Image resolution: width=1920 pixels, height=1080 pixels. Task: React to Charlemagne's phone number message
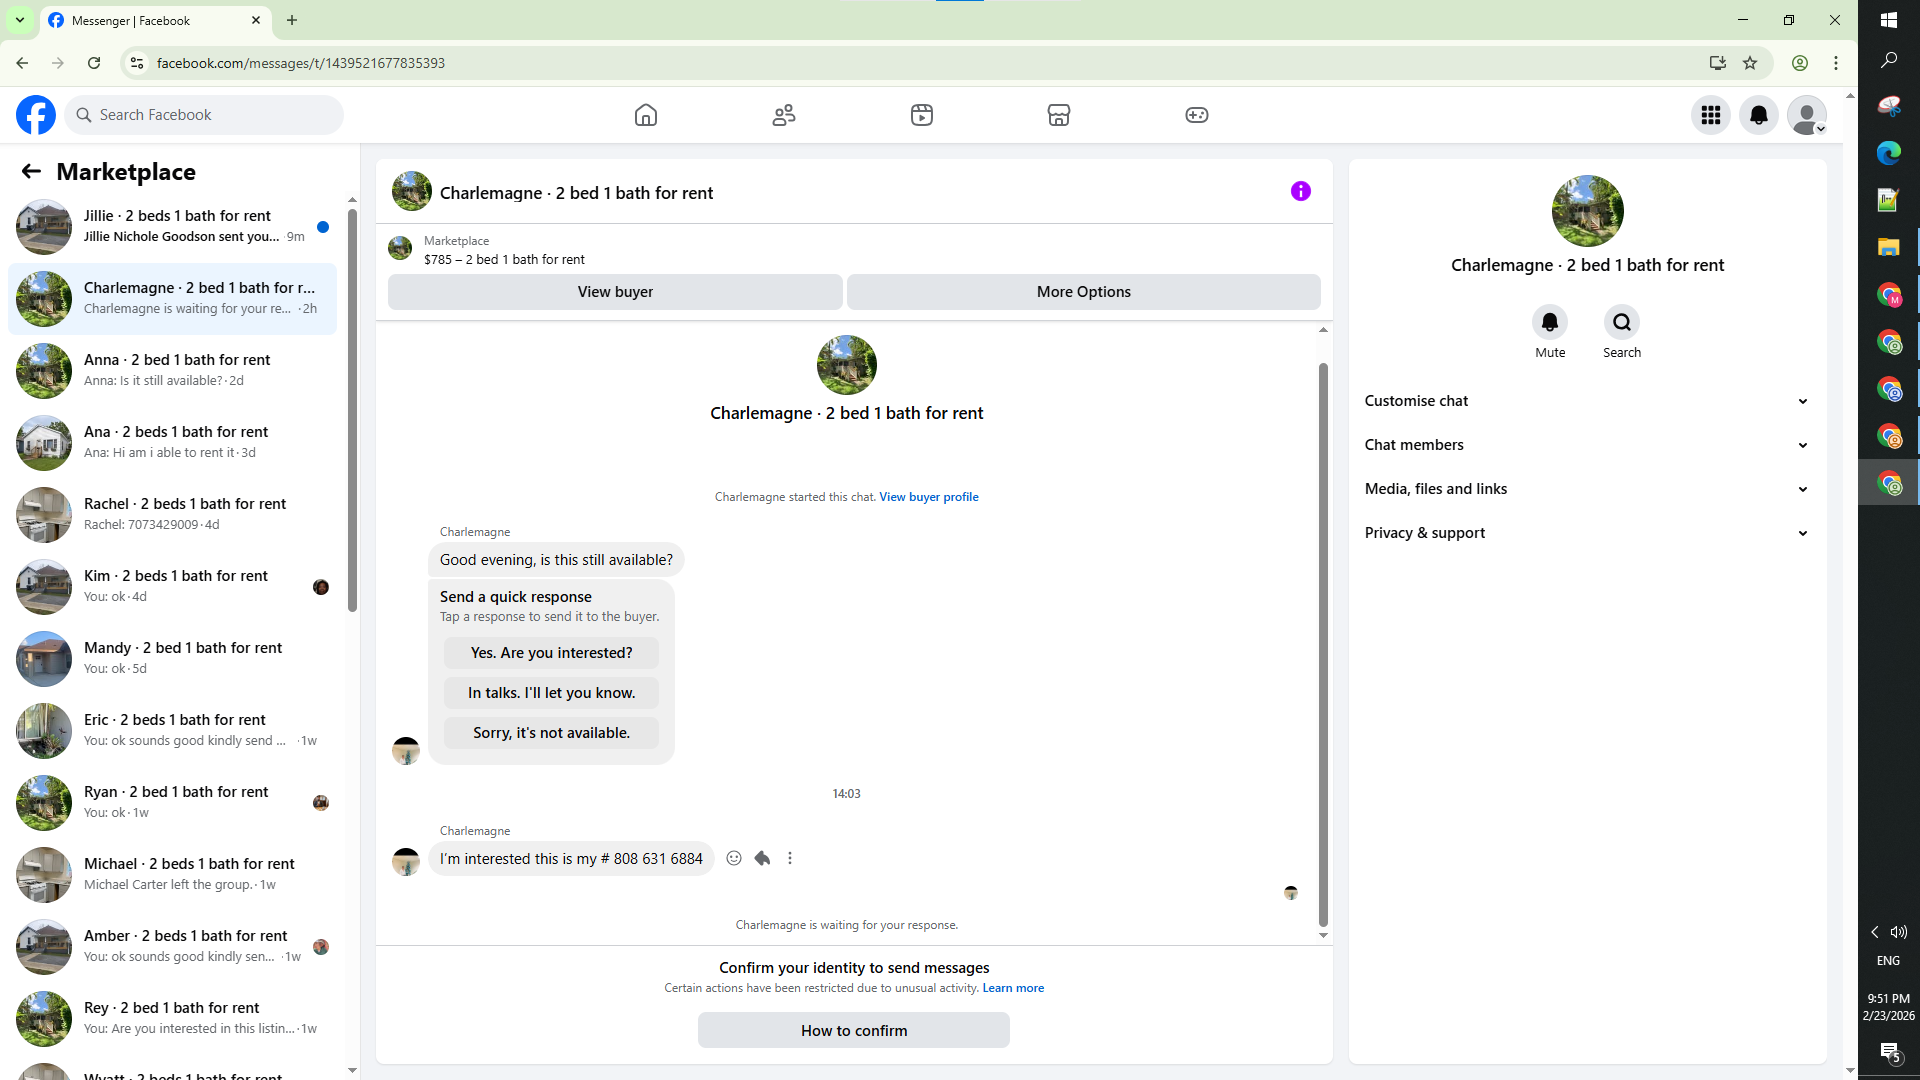[x=734, y=858]
